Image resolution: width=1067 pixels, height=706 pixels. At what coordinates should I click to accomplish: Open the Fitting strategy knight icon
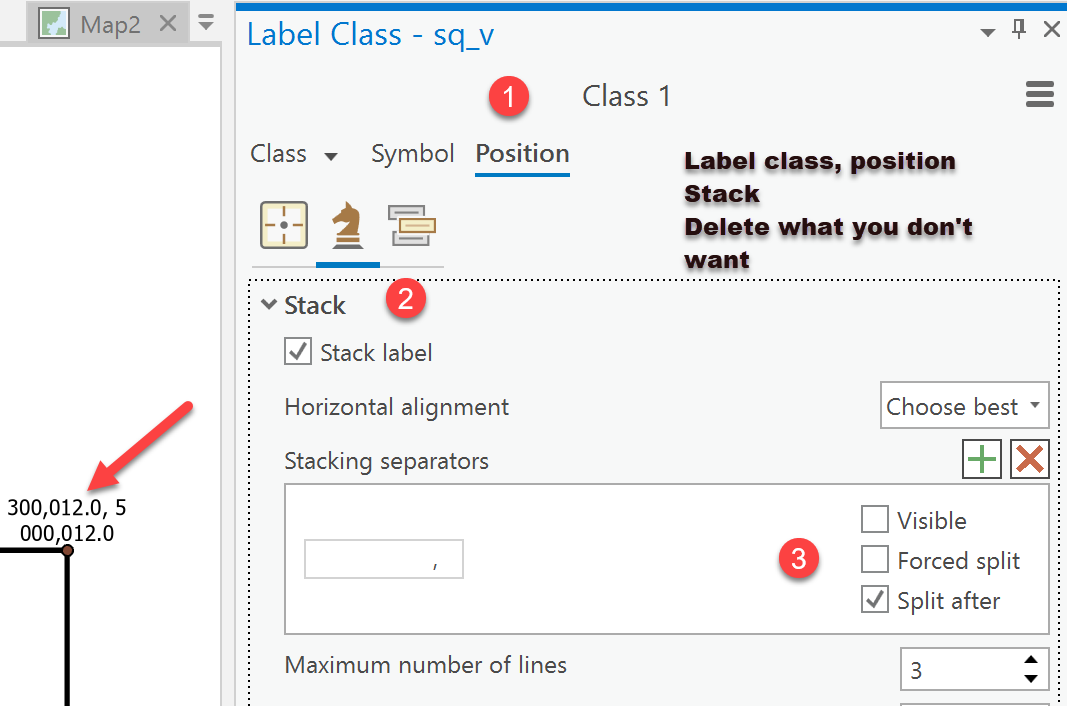[x=347, y=225]
